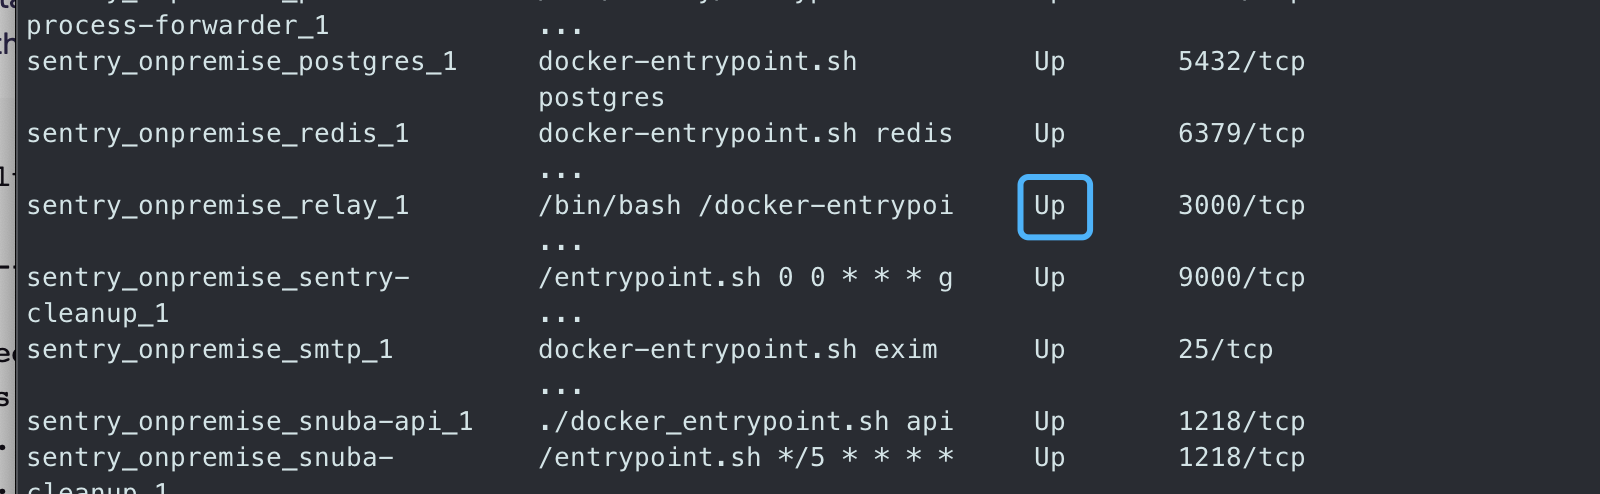Select the sentry_onpremise_relay_1 container name

[217, 206]
